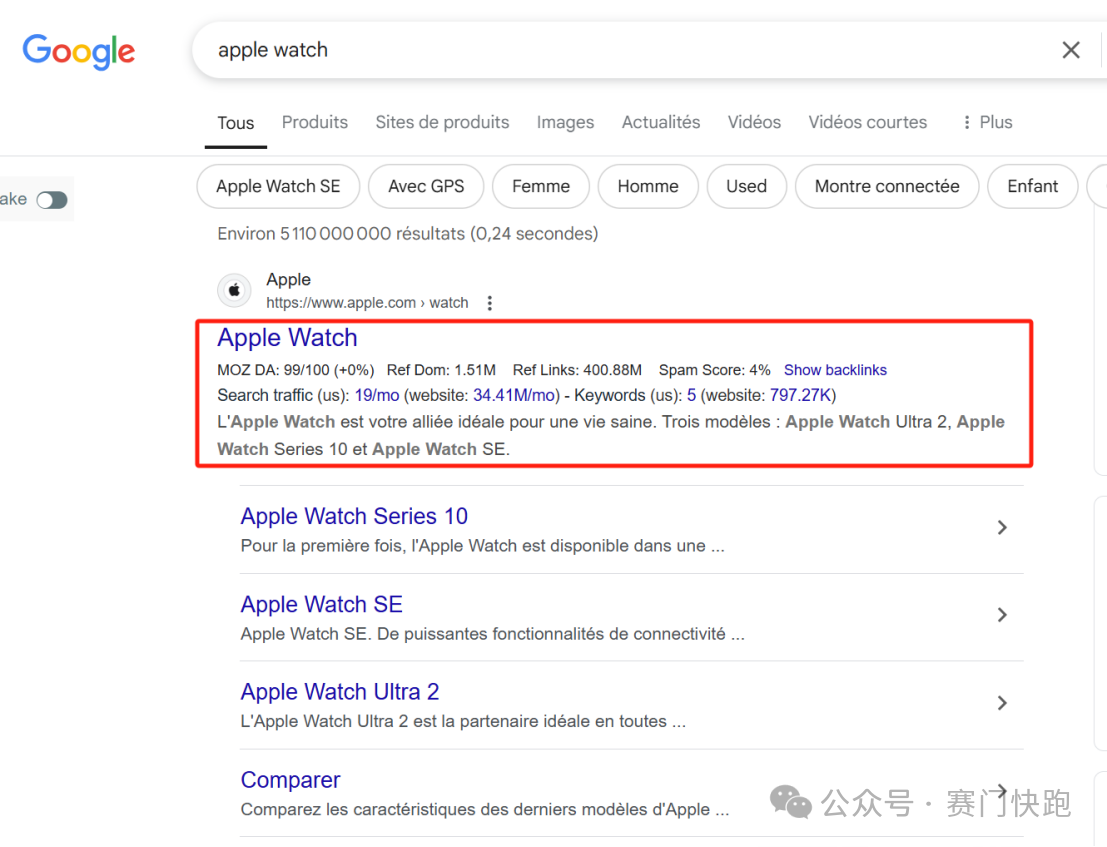Open the Plus more-tabs menu
The image size is (1107, 847).
(988, 122)
